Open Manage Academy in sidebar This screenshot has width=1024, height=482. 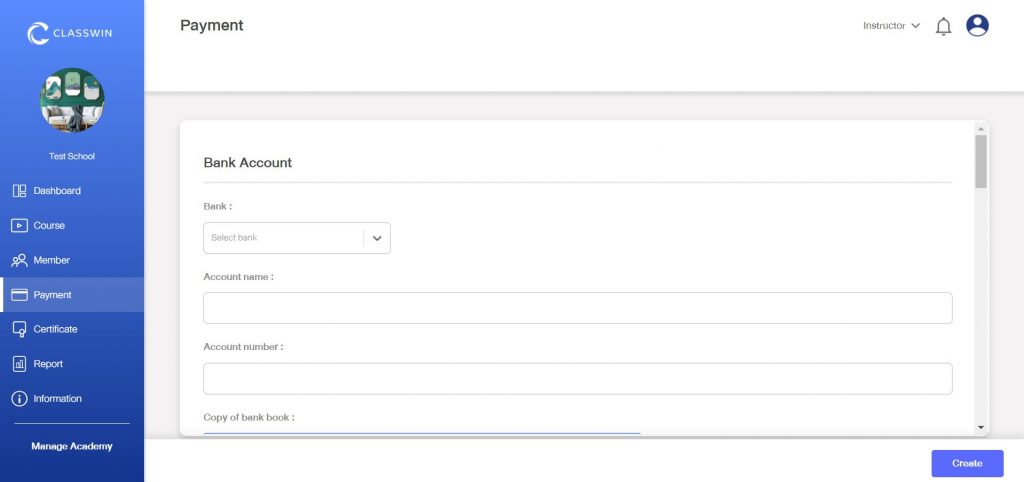pyautogui.click(x=72, y=446)
